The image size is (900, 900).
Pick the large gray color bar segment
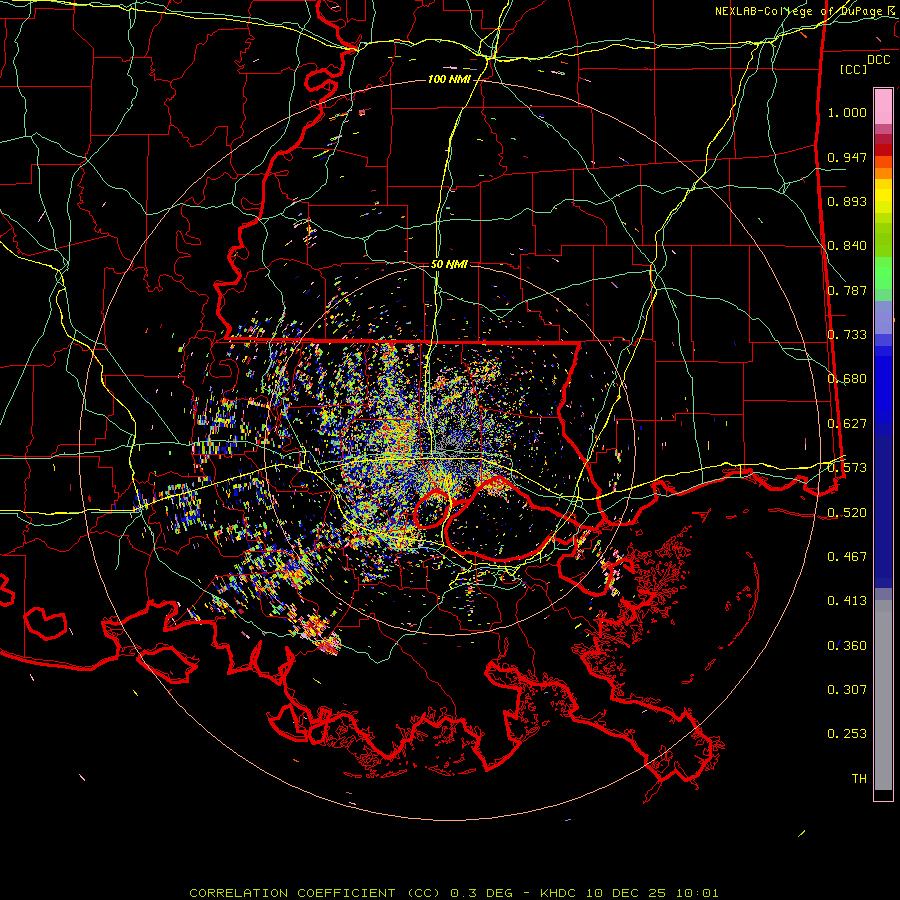[883, 695]
